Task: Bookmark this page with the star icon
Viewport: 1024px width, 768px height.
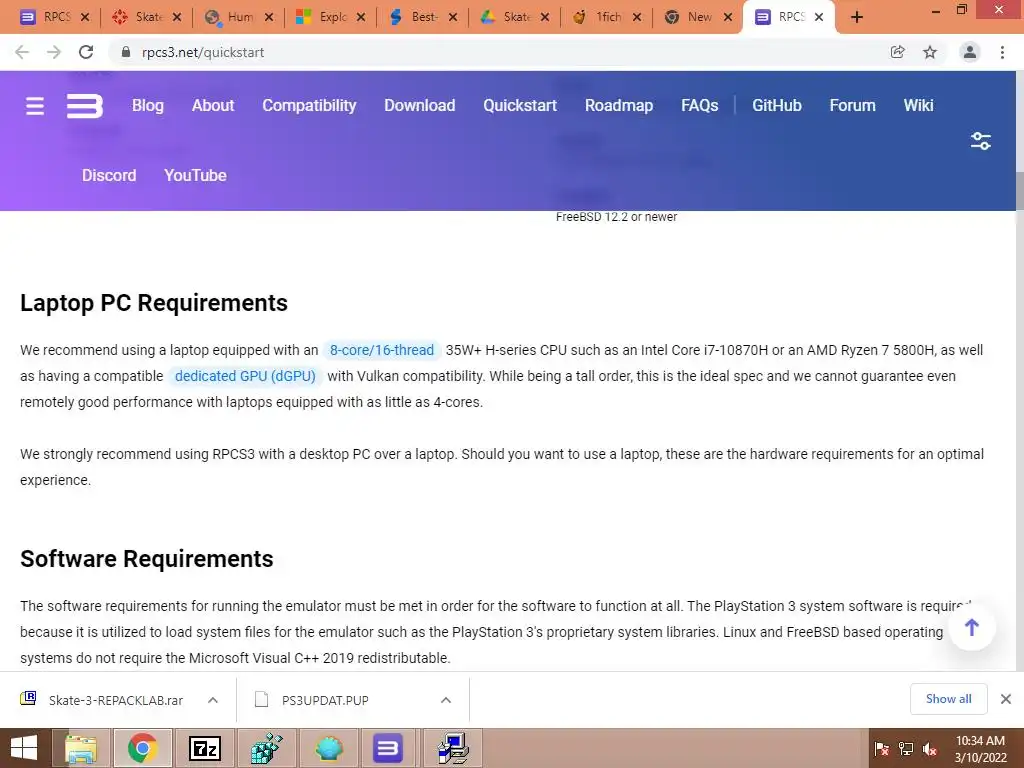Action: [930, 52]
